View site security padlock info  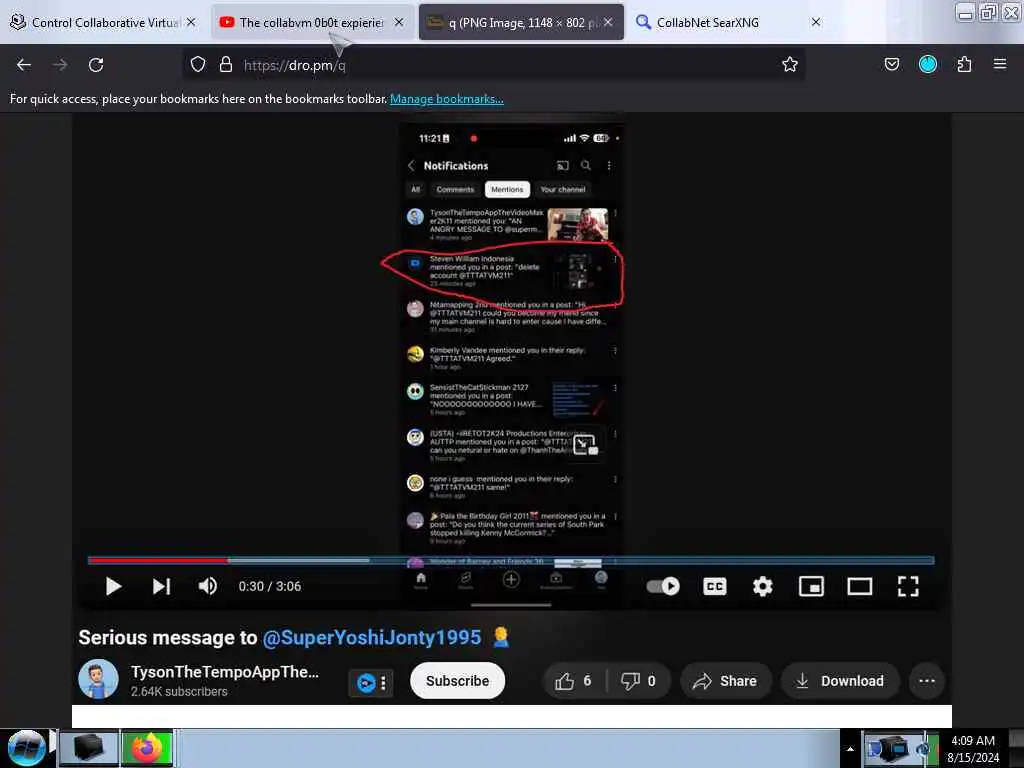click(226, 65)
